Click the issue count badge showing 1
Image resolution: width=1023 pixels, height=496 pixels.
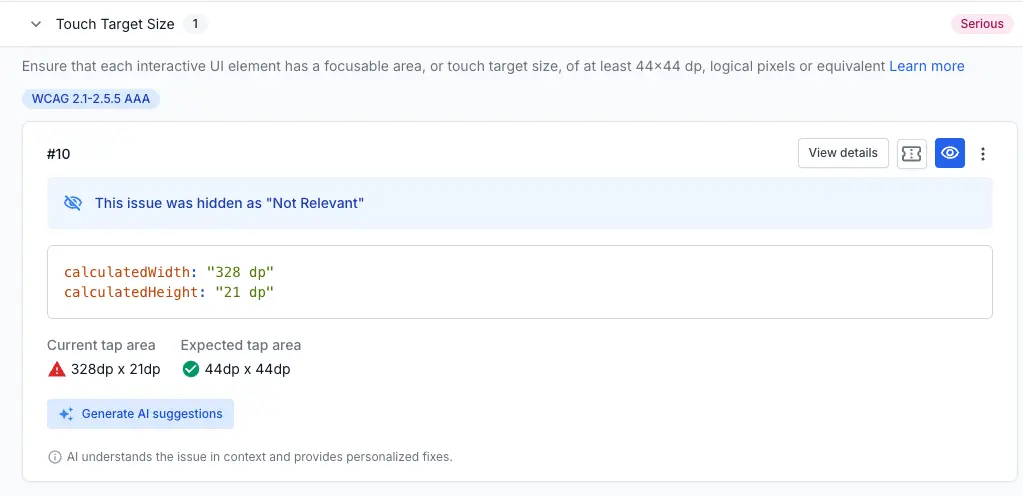pos(196,24)
